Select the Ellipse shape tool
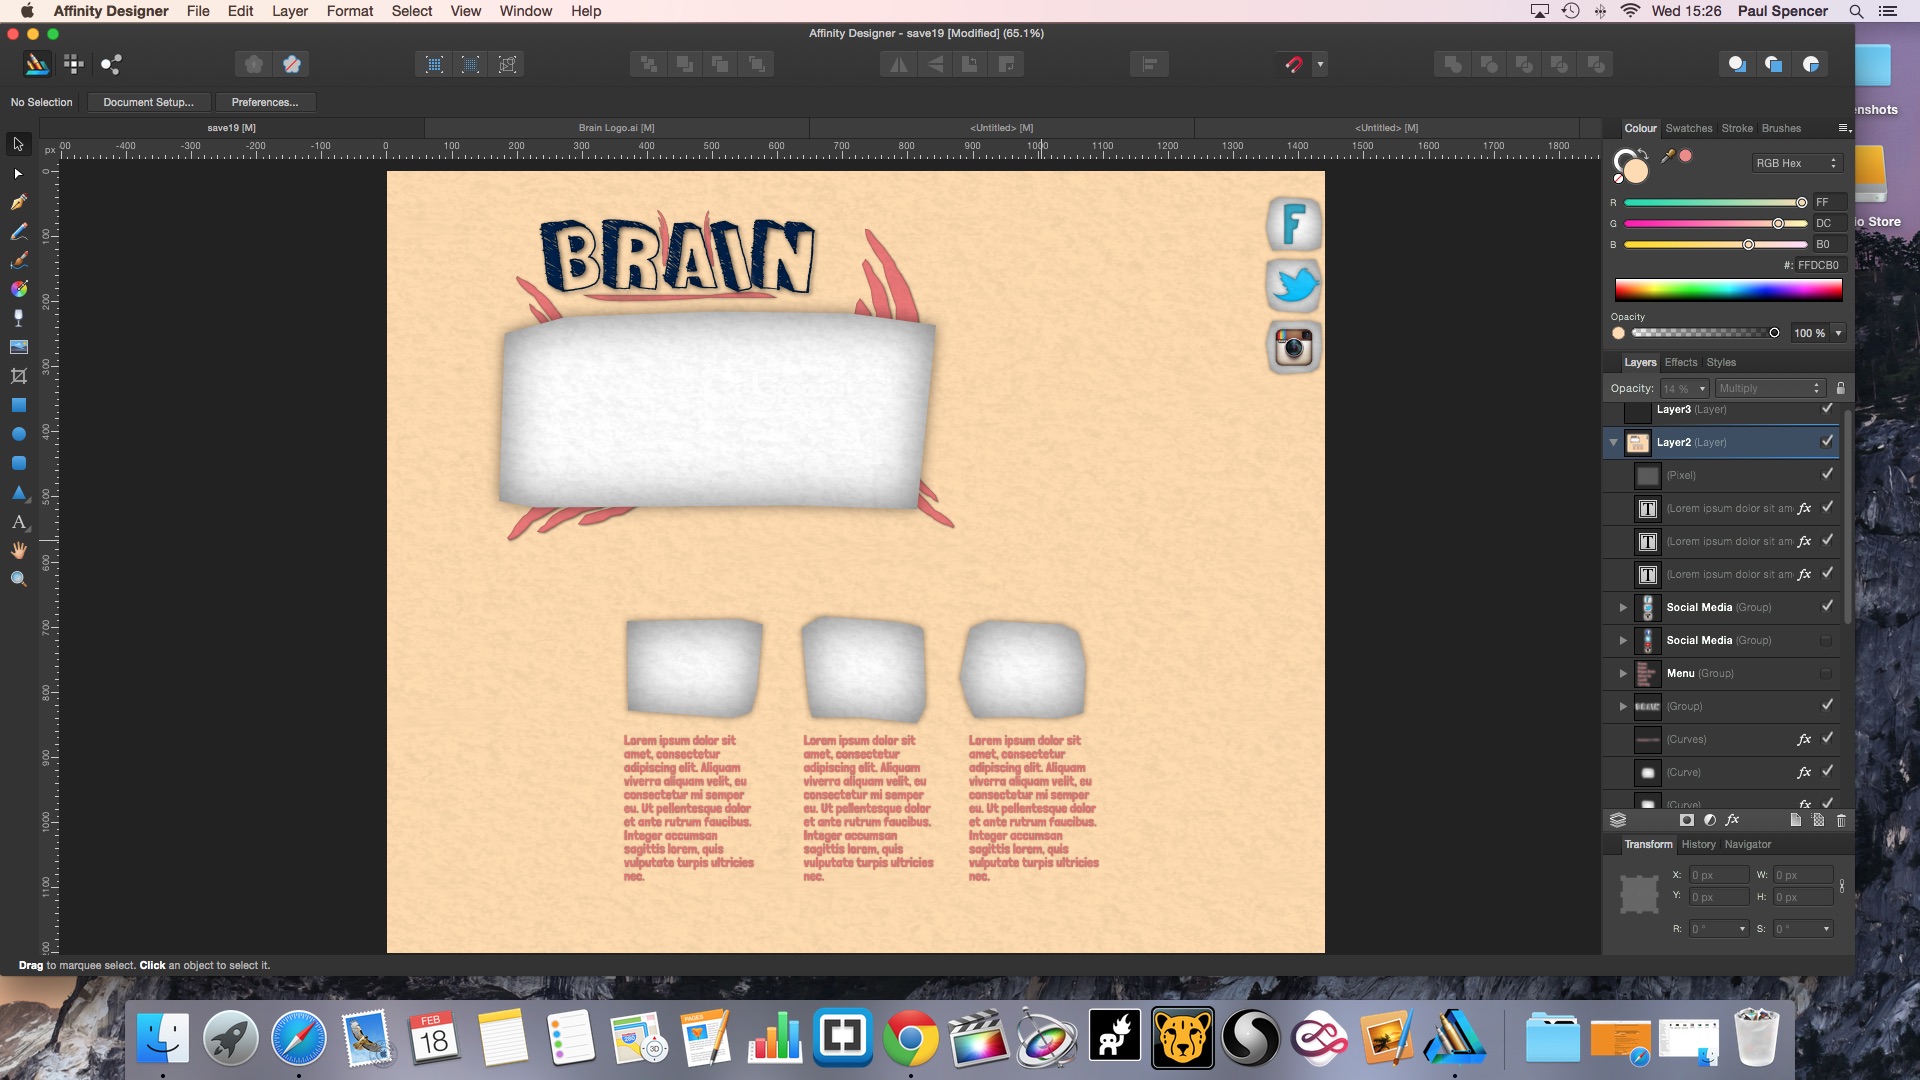 [x=18, y=434]
